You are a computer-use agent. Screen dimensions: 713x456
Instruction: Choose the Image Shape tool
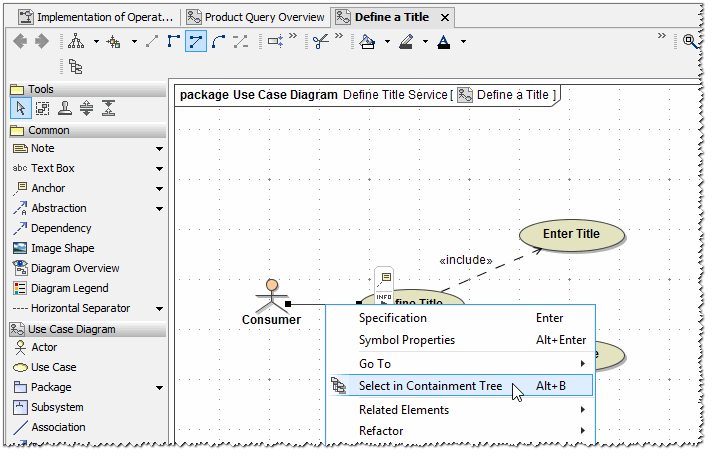pos(62,248)
